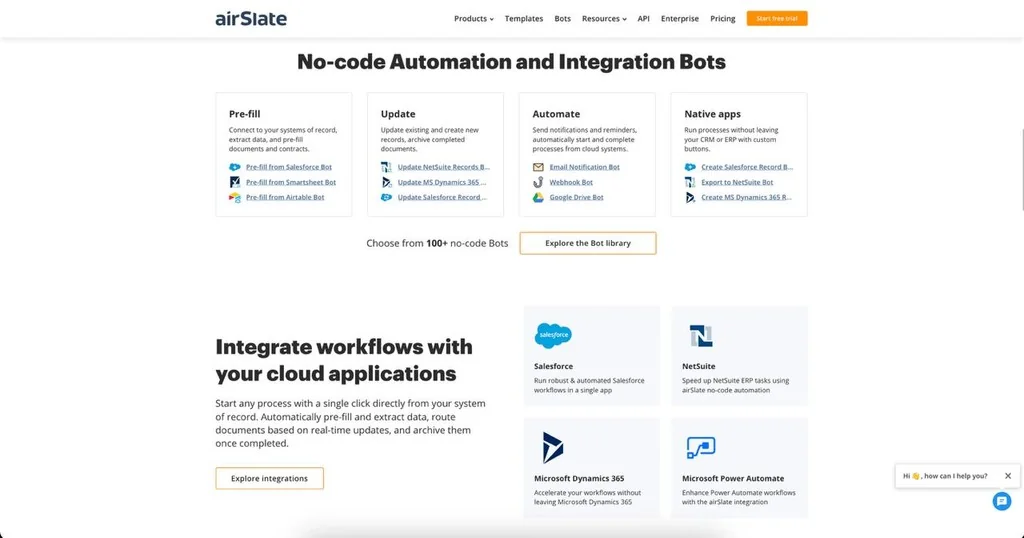Click the Microsoft Power Automate logo
Screen dimensions: 1024x538
tap(701, 448)
